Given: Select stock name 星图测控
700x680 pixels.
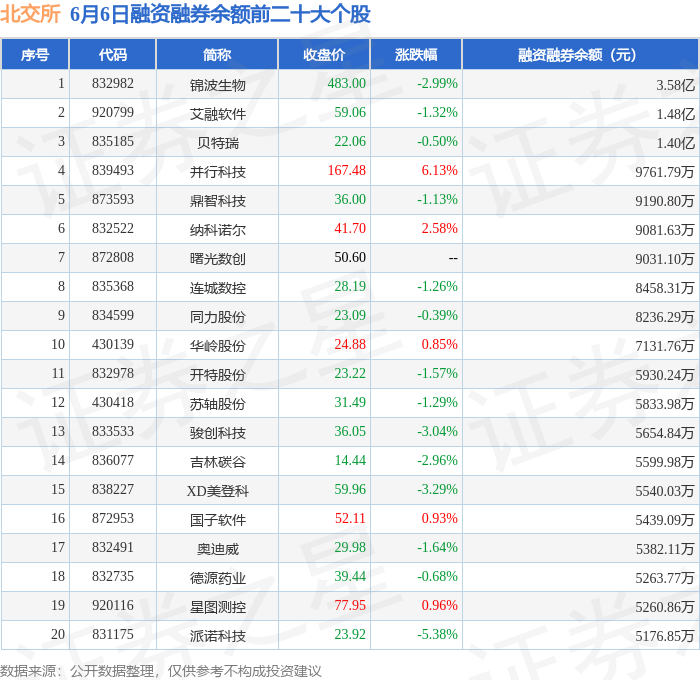Looking at the screenshot, I should point(217,607).
